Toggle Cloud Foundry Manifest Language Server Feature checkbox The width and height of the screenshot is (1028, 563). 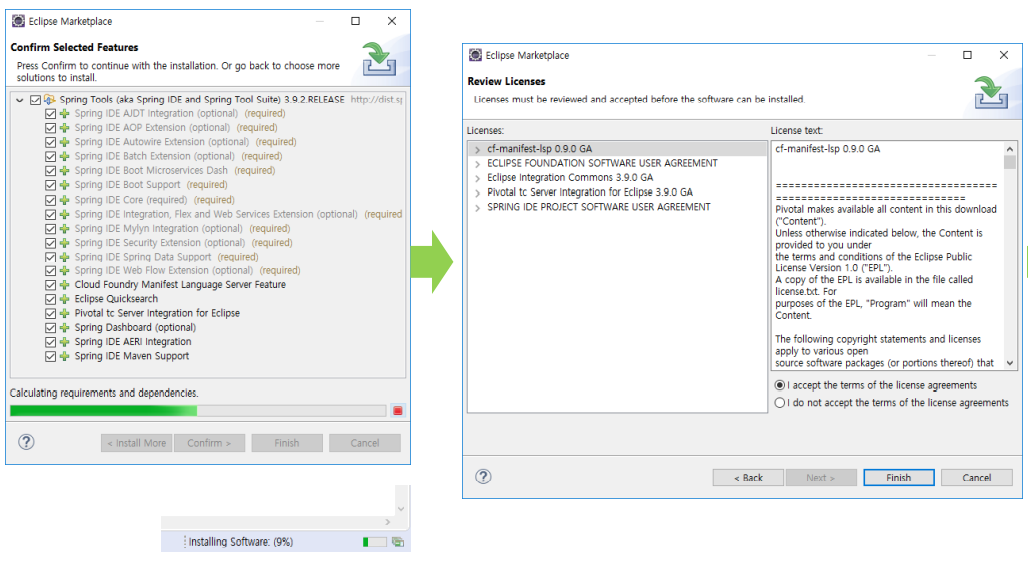(50, 285)
